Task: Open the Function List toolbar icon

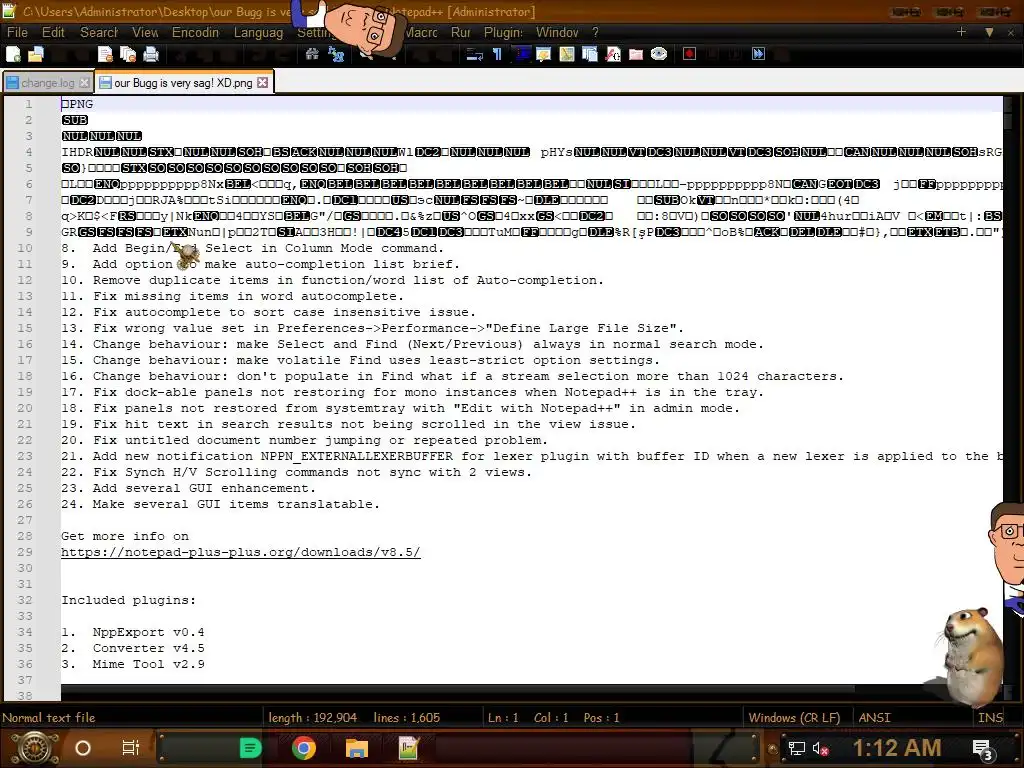Action: click(613, 54)
